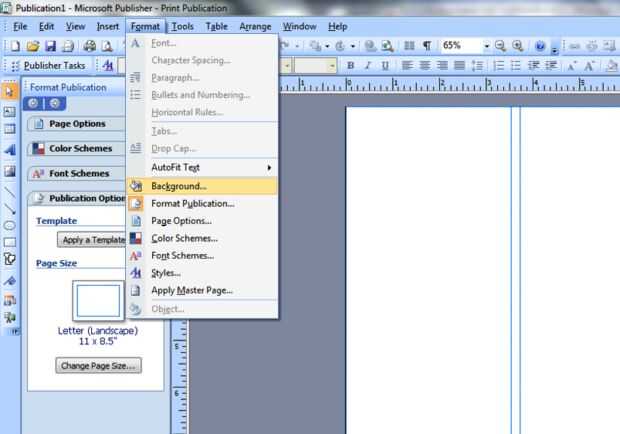
Task: Open the font size dropdown arrow
Action: pos(332,65)
